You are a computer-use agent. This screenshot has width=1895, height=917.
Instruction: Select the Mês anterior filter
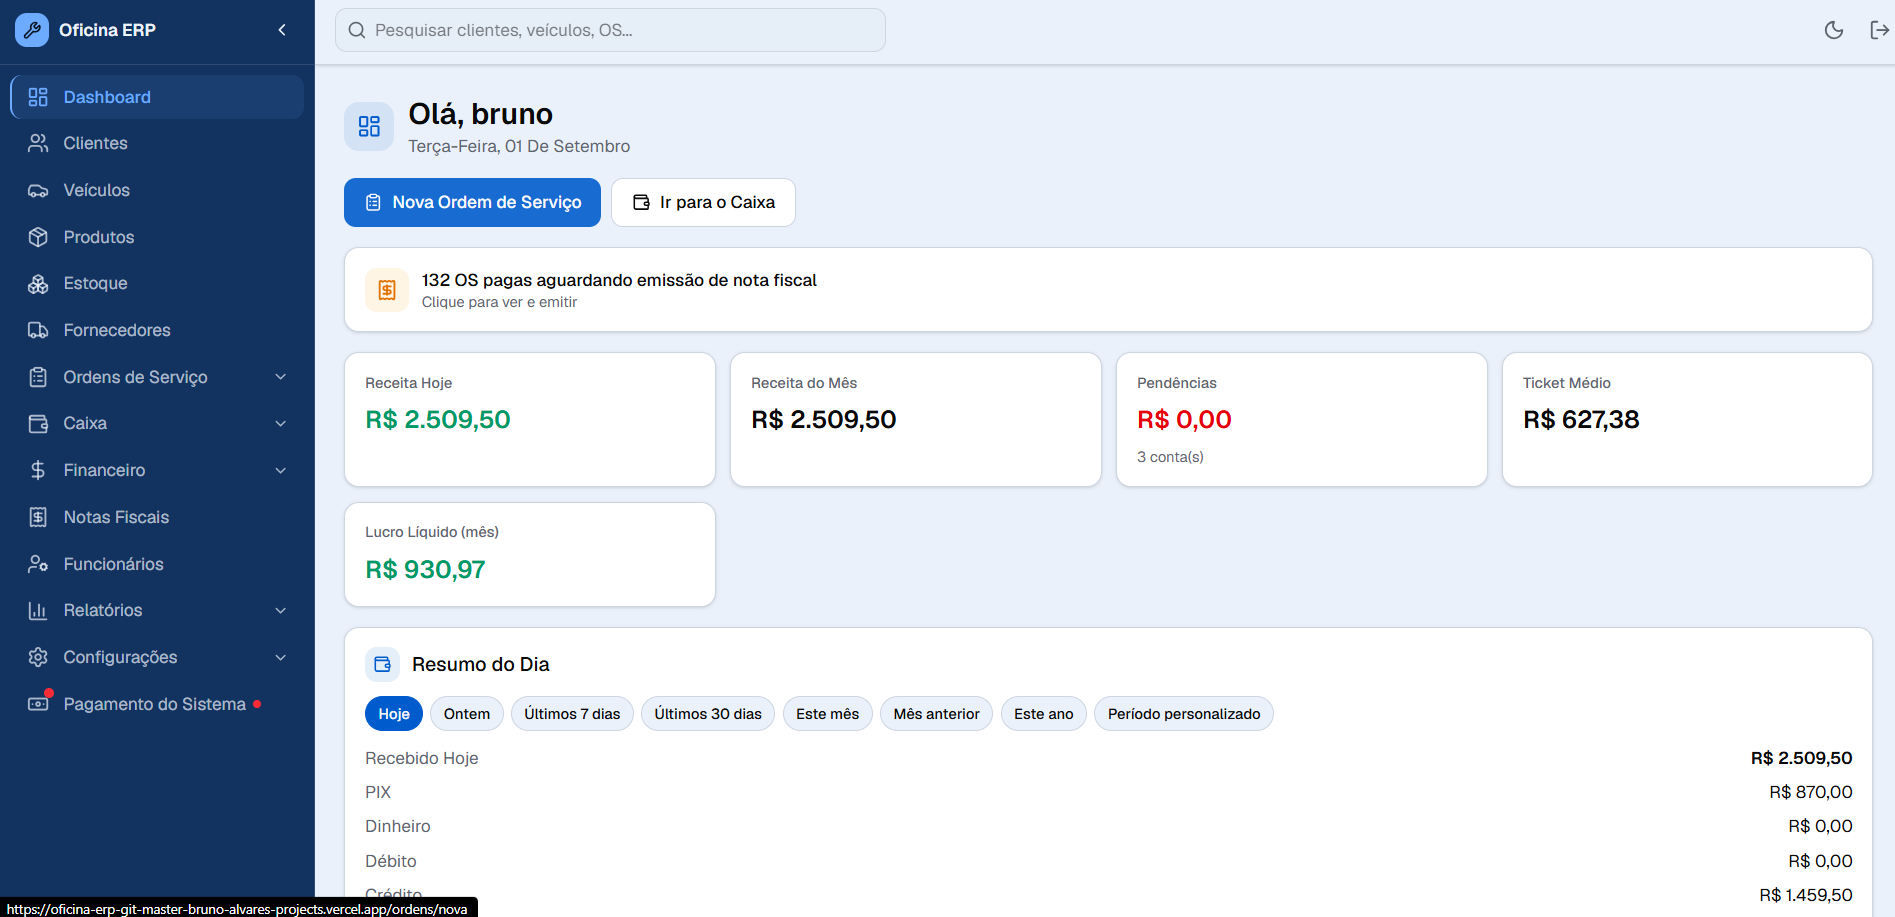936,714
